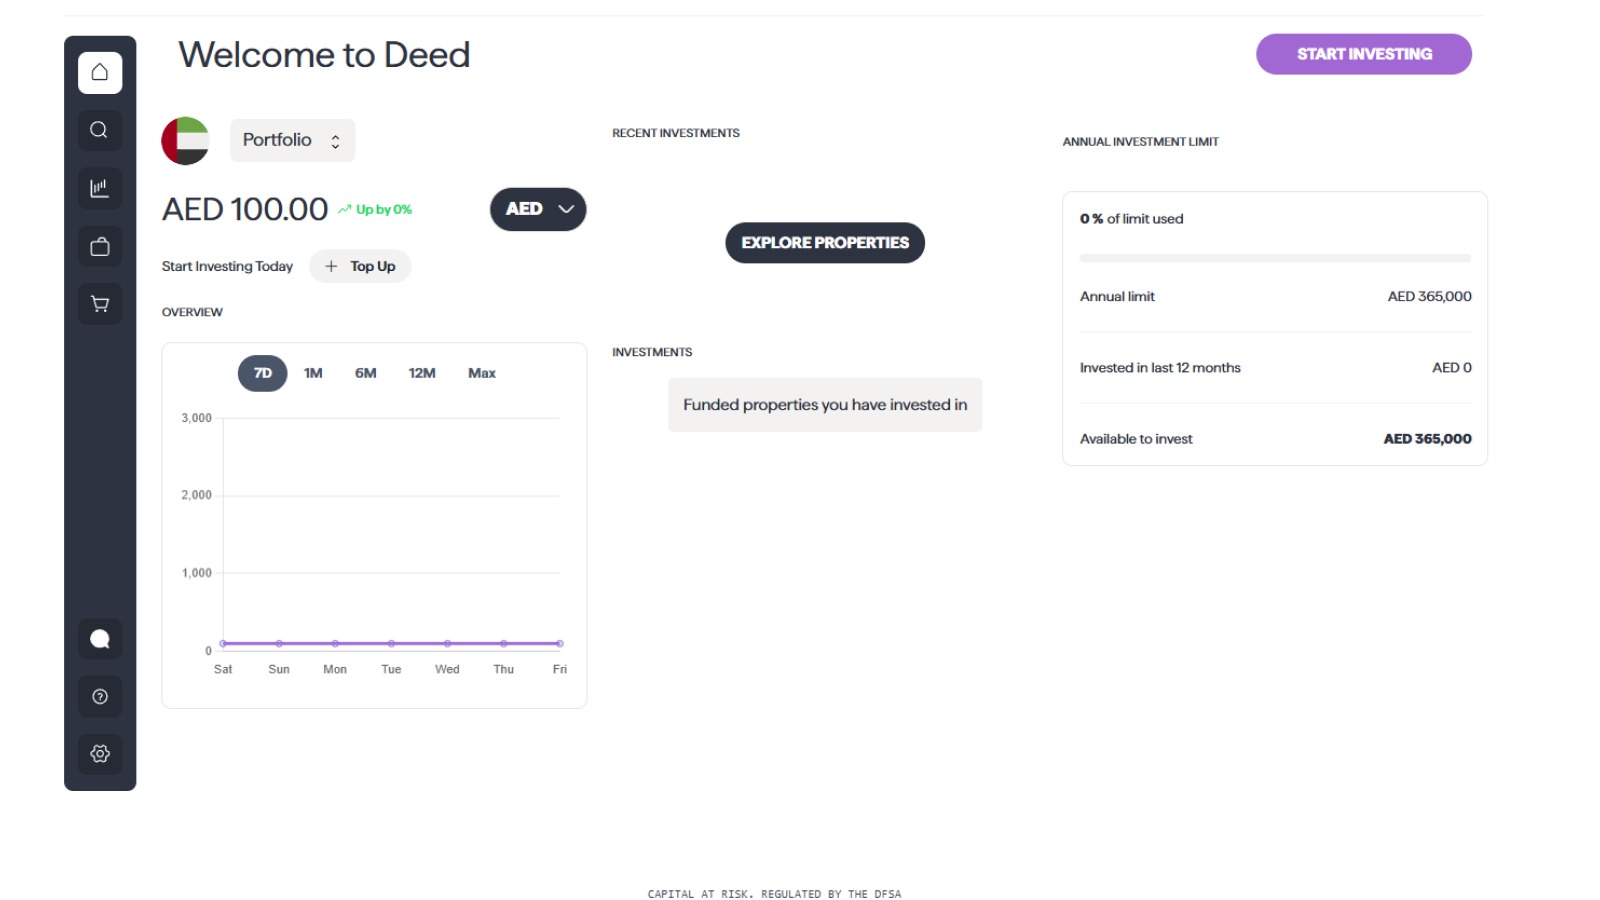Open the Settings gear icon
The image size is (1600, 900).
pos(99,753)
